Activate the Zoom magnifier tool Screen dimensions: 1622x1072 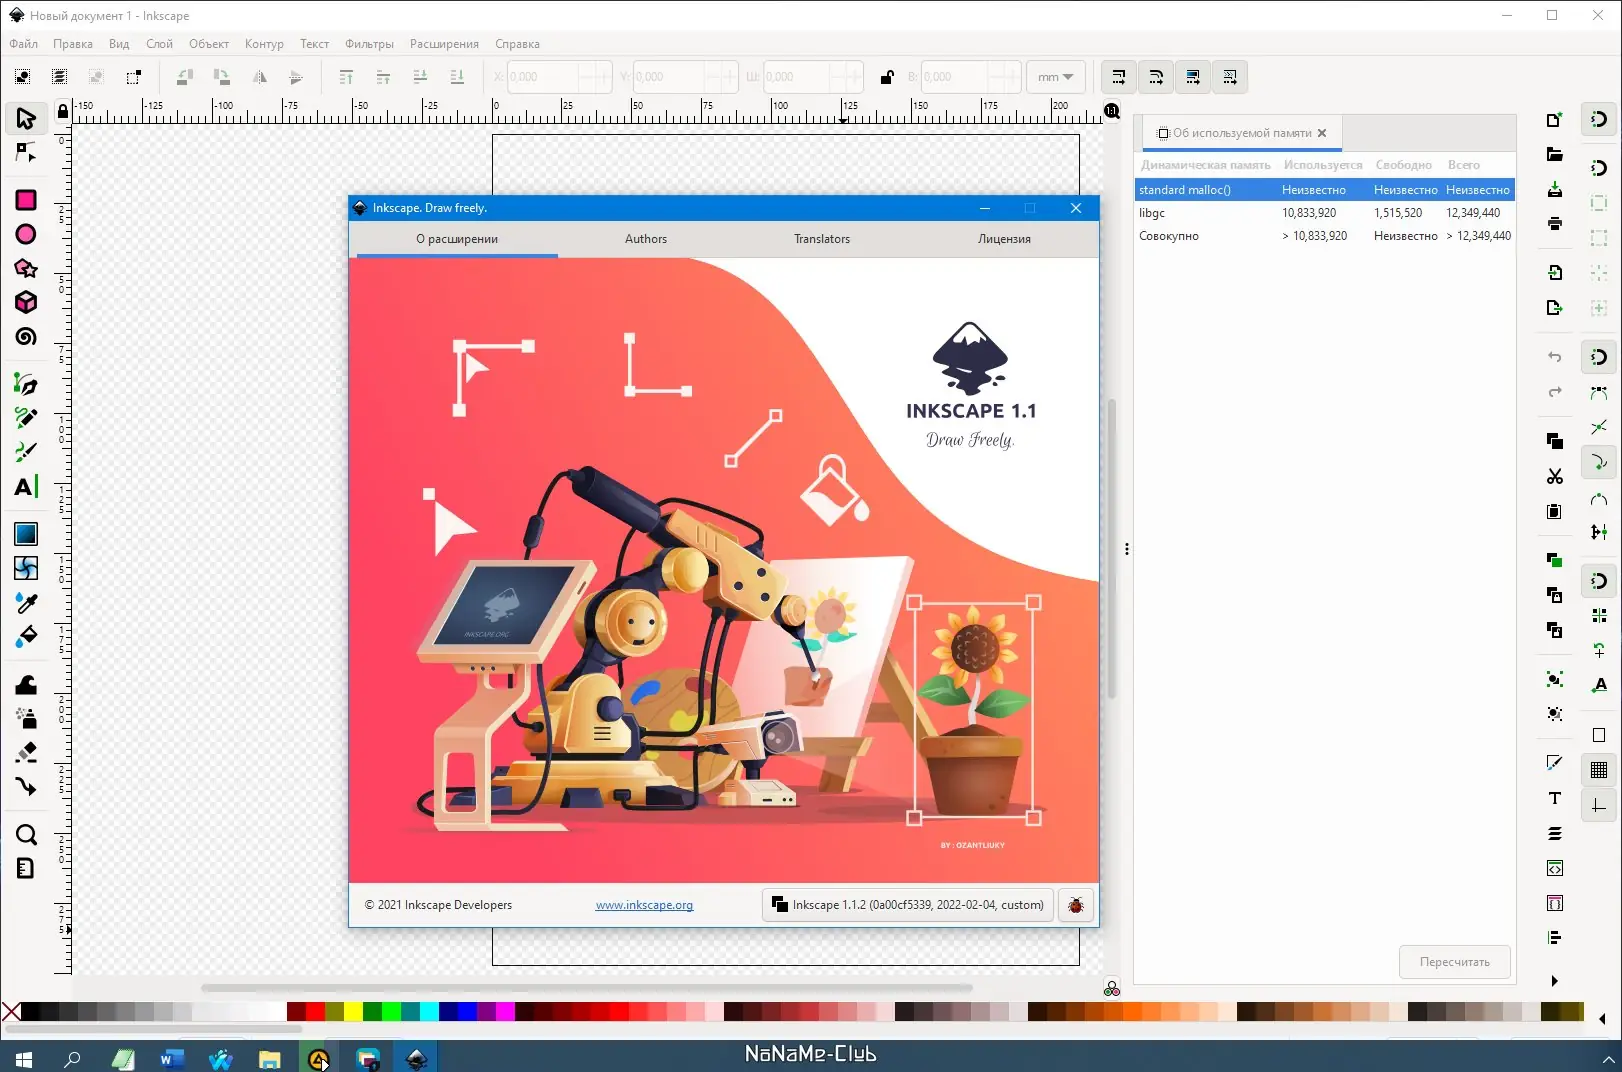click(26, 834)
